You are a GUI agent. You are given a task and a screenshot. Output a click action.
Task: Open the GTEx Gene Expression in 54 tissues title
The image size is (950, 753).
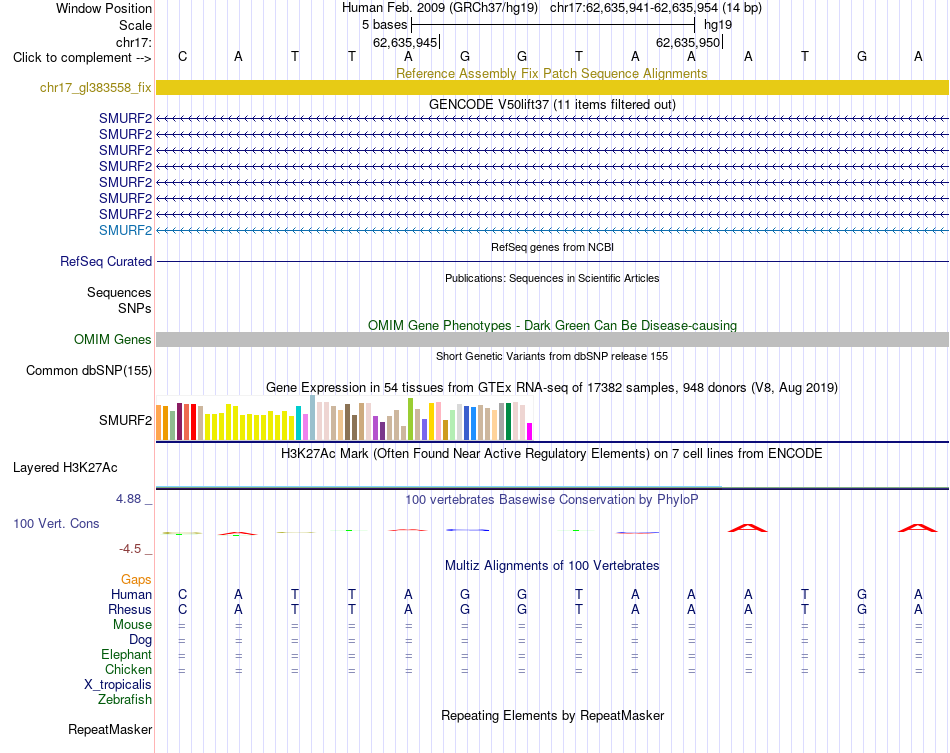(x=552, y=387)
